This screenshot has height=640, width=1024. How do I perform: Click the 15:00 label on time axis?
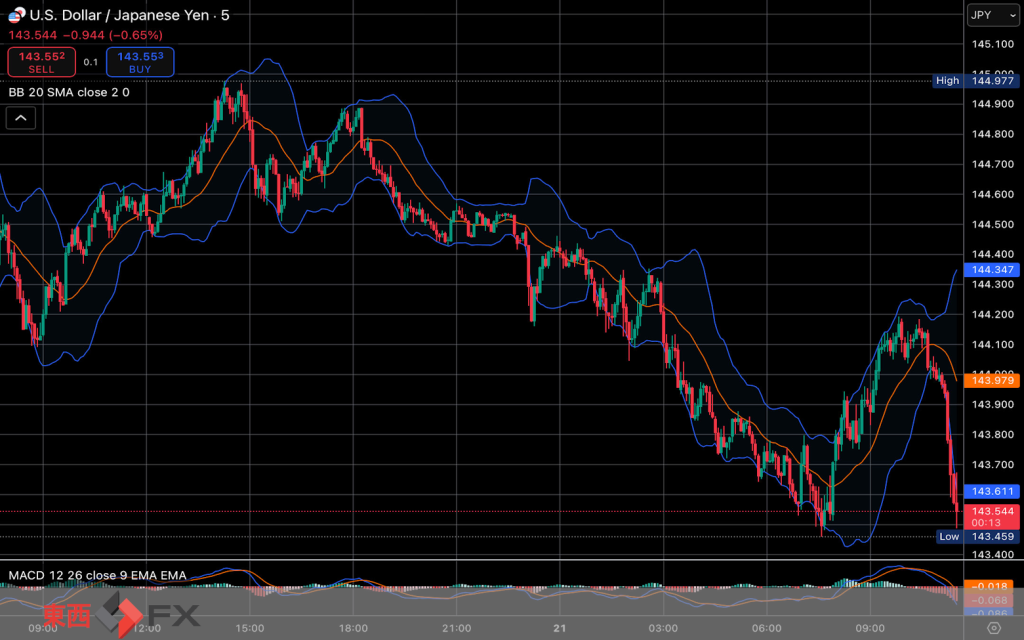coord(249,628)
